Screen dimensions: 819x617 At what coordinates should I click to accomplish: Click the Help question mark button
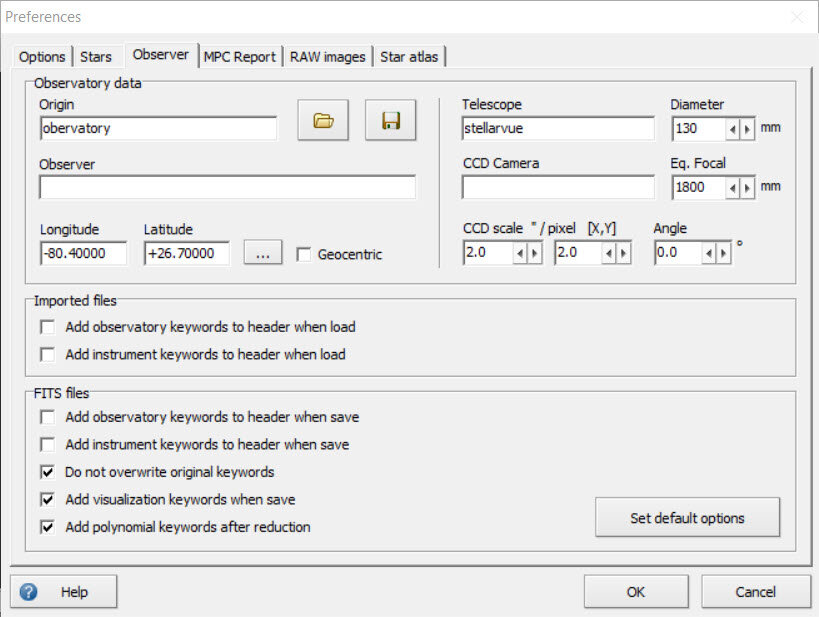coord(64,592)
